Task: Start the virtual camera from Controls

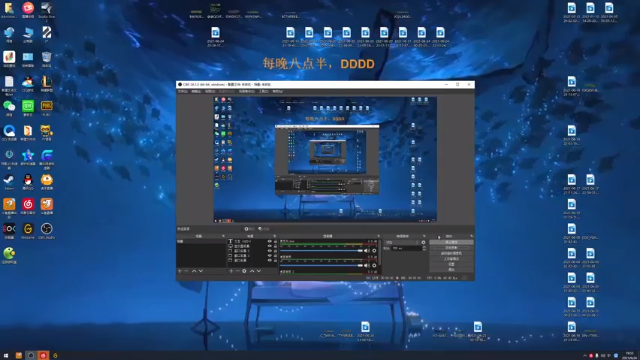Action: point(451,253)
